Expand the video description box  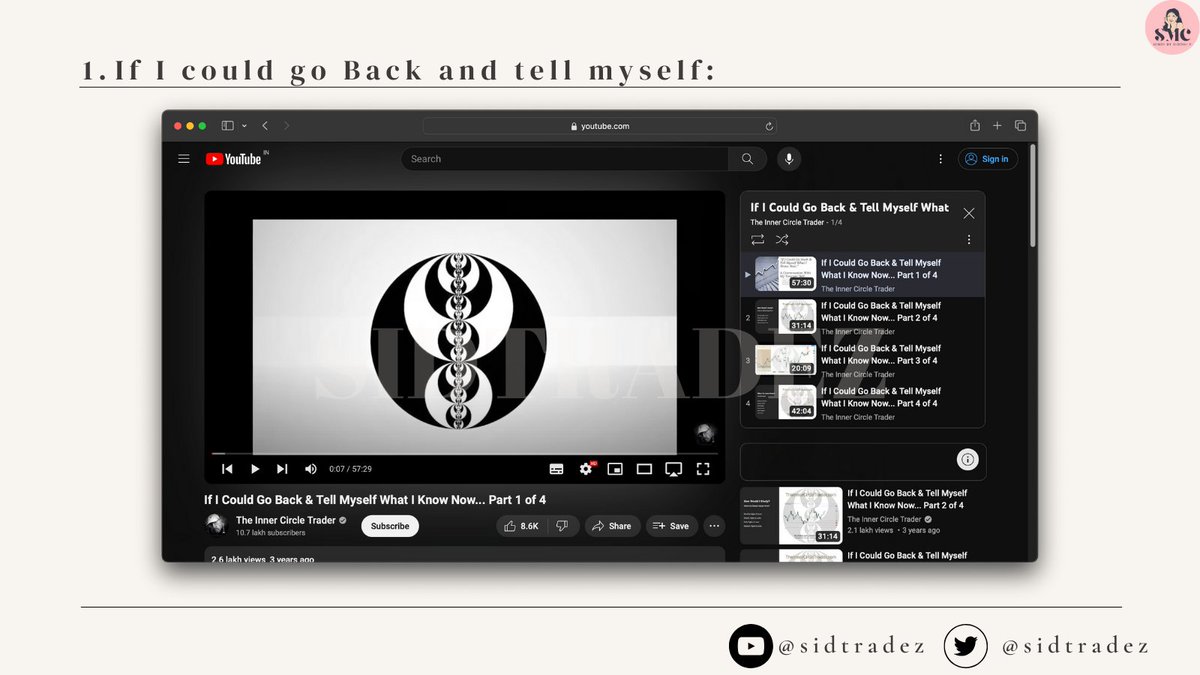465,554
